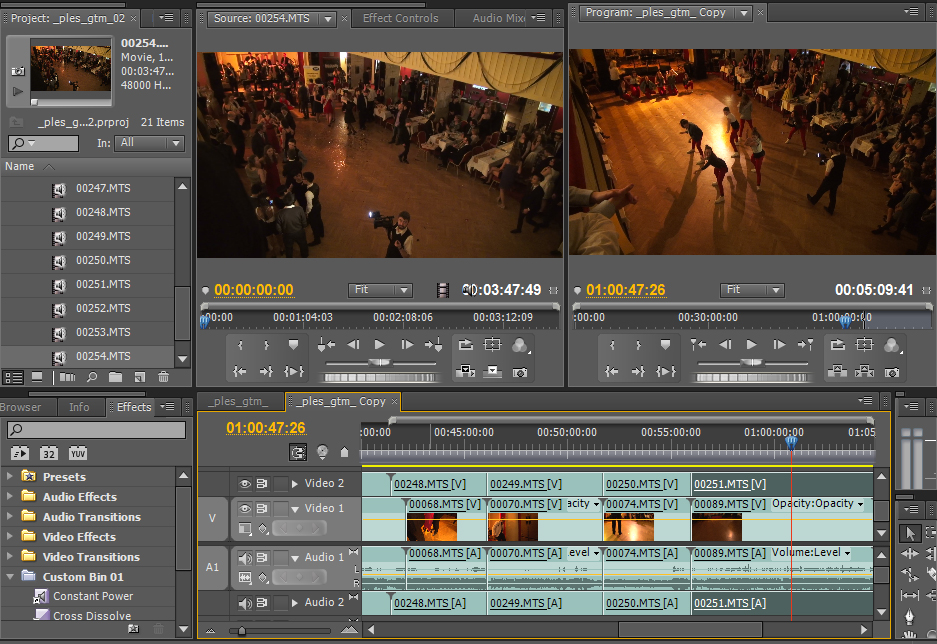Image resolution: width=937 pixels, height=644 pixels.
Task: Step back one frame in Program monitor
Action: (725, 345)
